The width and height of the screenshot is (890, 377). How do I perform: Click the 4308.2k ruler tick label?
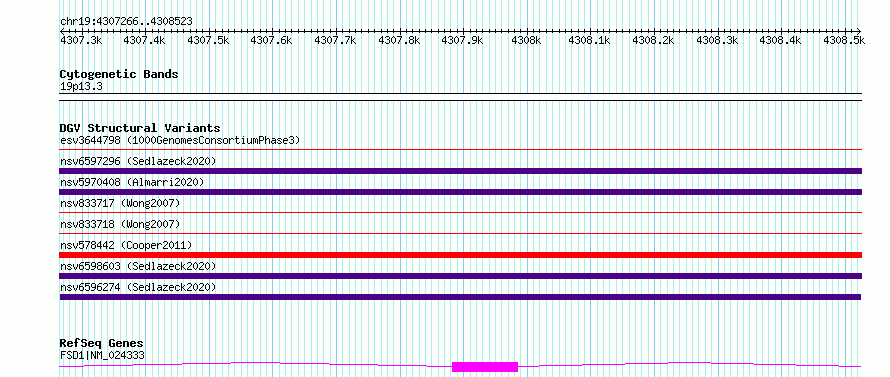[653, 40]
